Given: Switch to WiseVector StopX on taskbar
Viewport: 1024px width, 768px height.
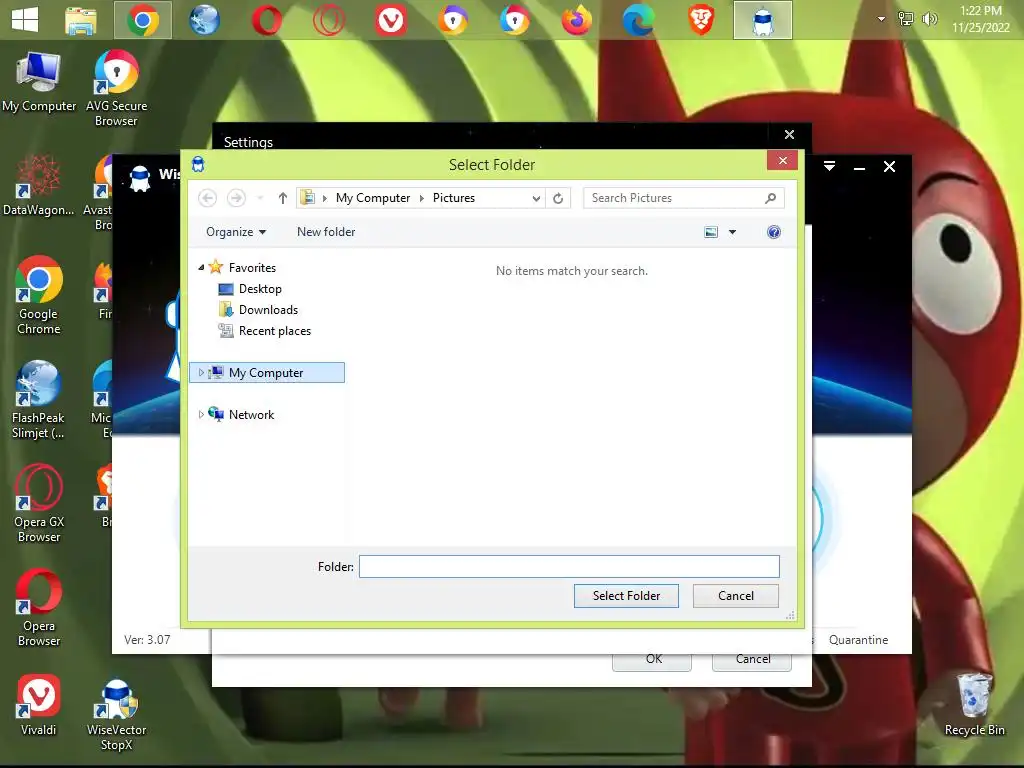Looking at the screenshot, I should (x=763, y=20).
